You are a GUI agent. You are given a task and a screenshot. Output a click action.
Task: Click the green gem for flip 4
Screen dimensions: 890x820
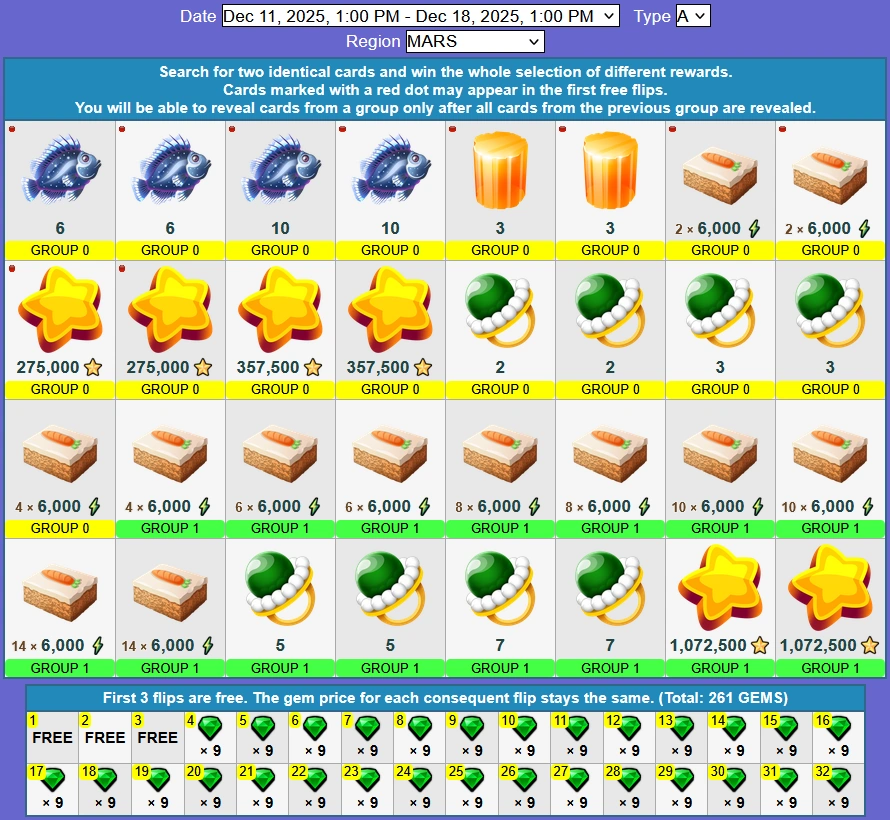211,728
